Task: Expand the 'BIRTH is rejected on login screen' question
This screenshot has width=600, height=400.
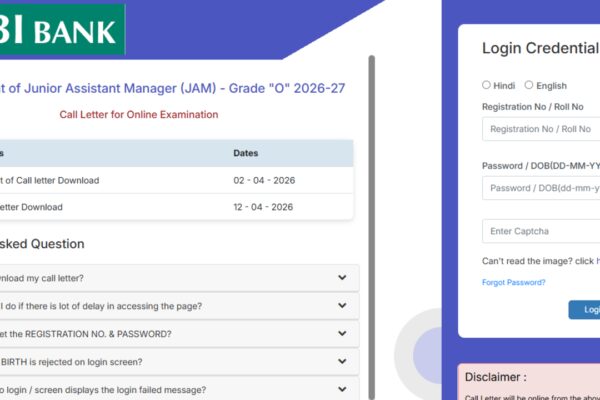Action: [179, 362]
